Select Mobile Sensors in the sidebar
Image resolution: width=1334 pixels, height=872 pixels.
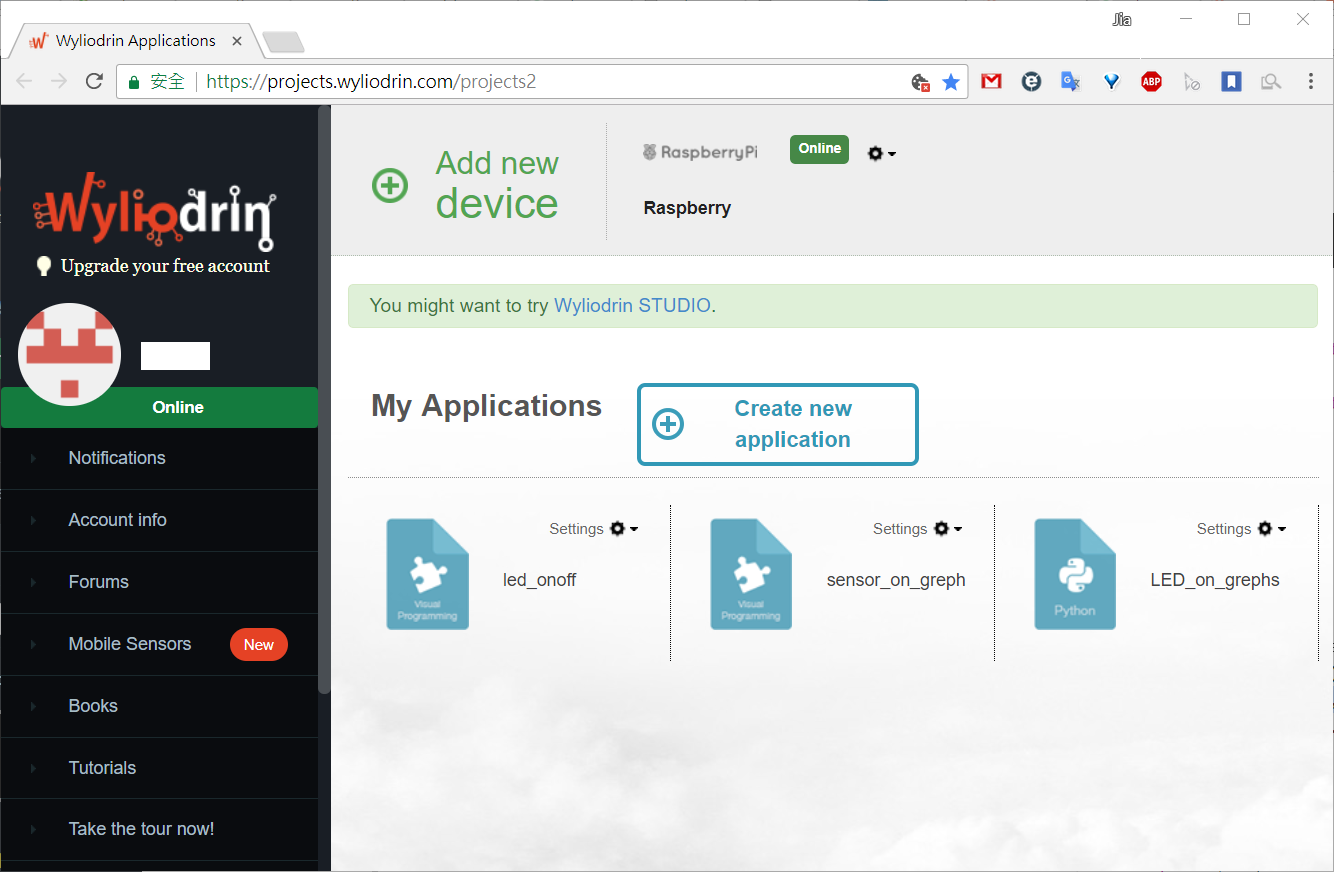click(130, 644)
